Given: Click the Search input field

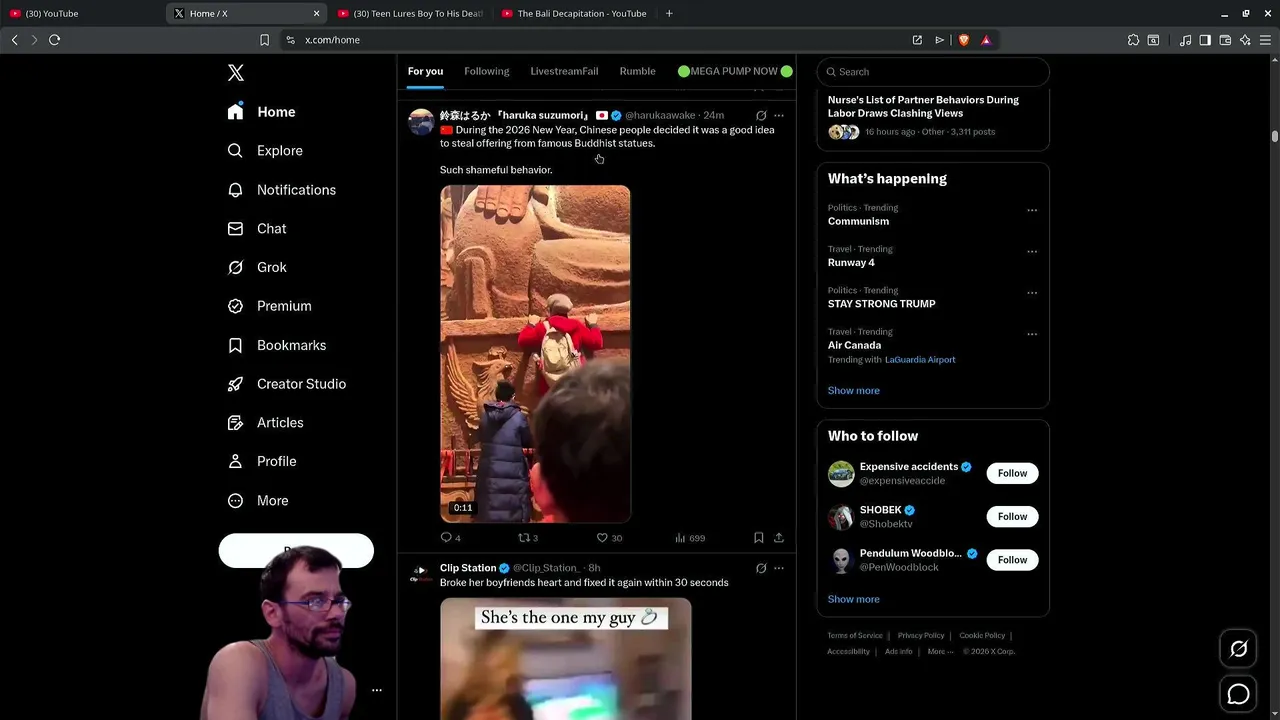Looking at the screenshot, I should tap(933, 72).
